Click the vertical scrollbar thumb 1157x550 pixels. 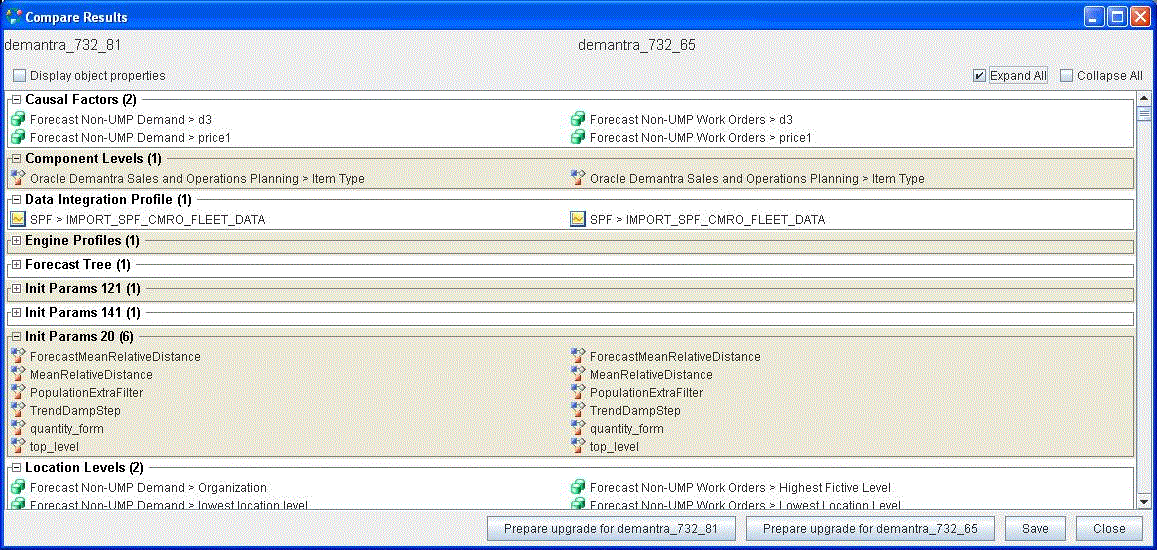click(x=1144, y=113)
